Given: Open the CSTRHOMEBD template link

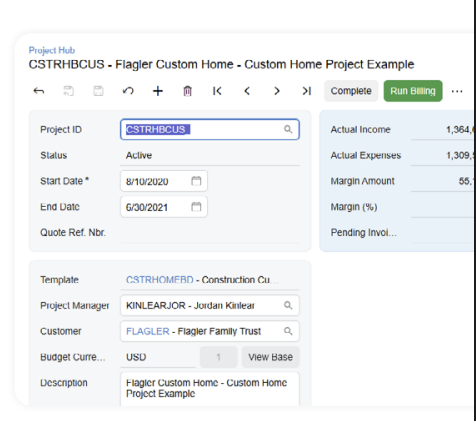Looking at the screenshot, I should [160, 280].
